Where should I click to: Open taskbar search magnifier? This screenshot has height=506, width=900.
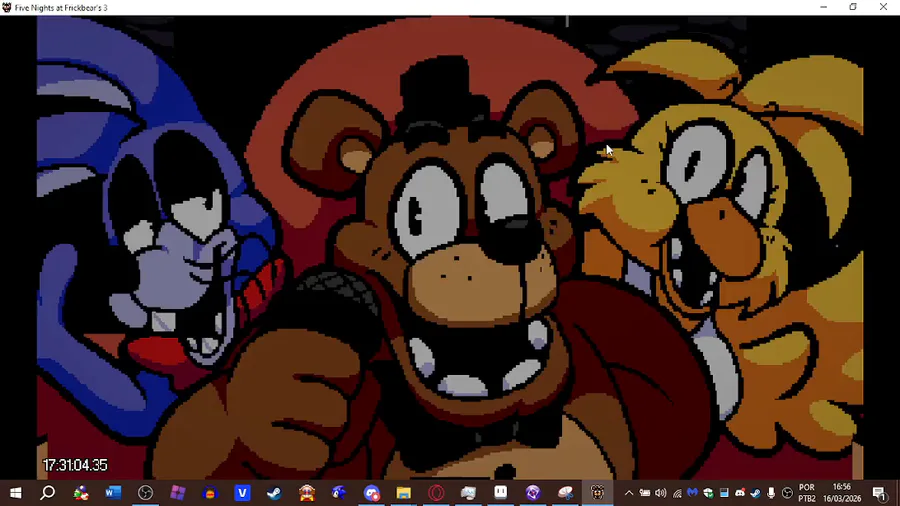tap(48, 493)
